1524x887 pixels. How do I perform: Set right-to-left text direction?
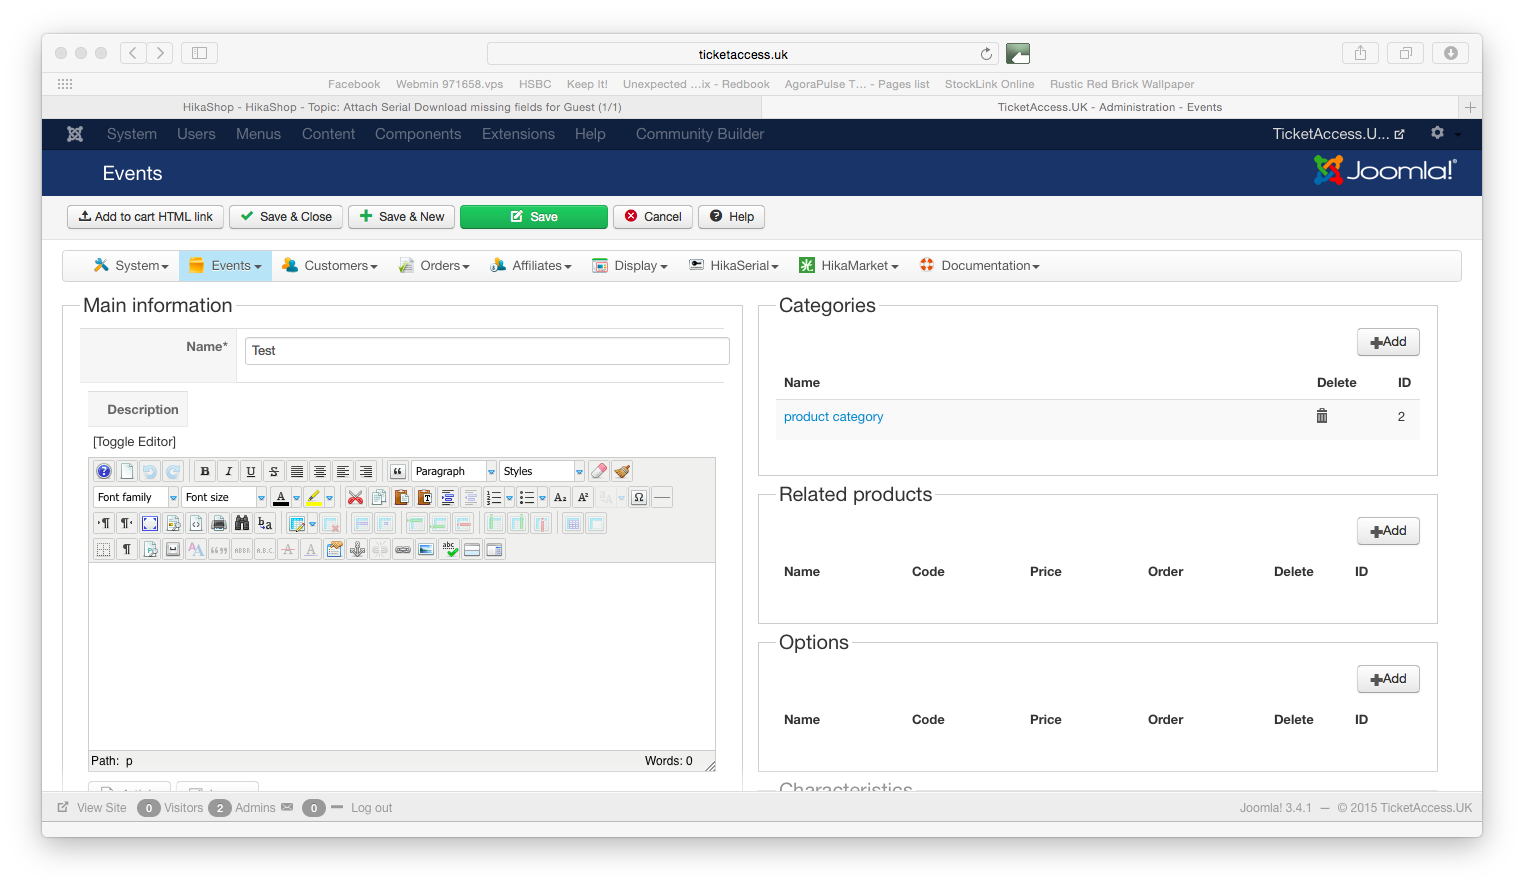tap(127, 523)
